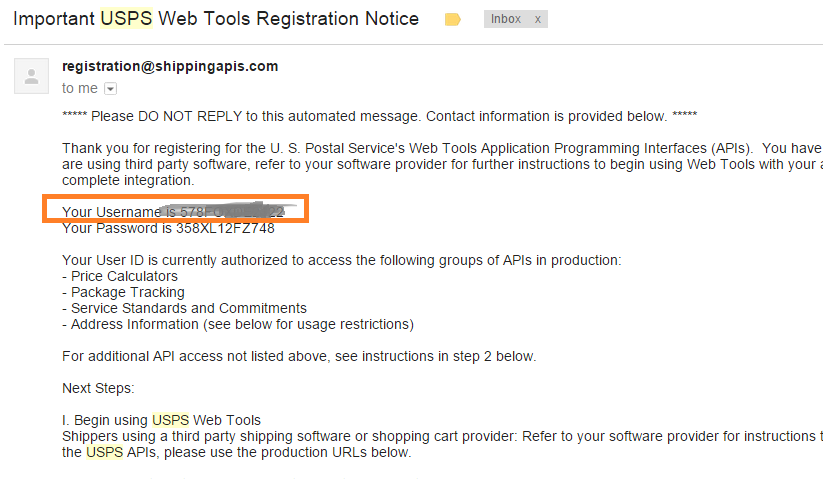Click the 'to me' recipient text
823x479 pixels.
(x=80, y=89)
